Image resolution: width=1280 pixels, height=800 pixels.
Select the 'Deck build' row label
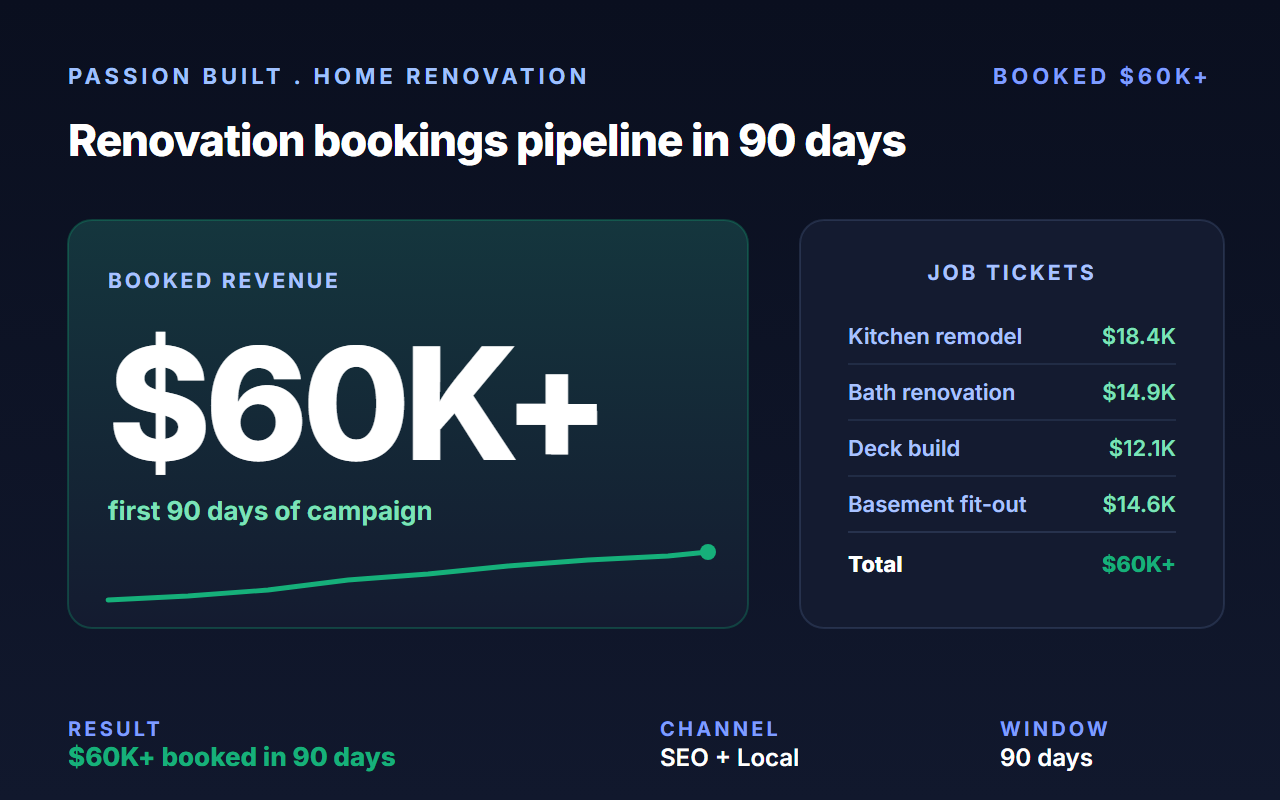[904, 449]
